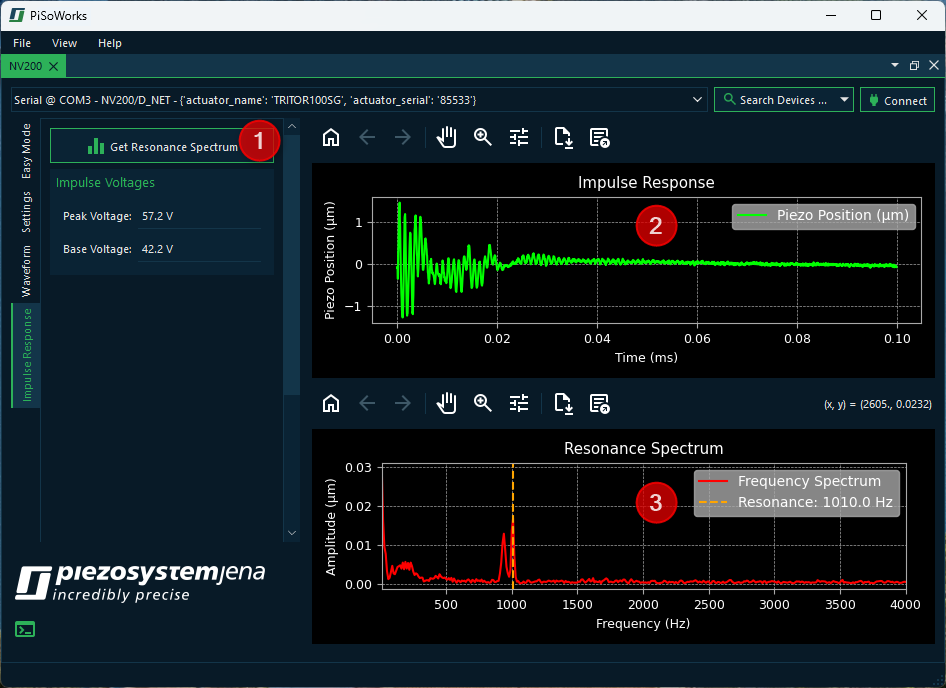Switch to the Waveform side tab
Screen dimensions: 946x688
[x=27, y=271]
